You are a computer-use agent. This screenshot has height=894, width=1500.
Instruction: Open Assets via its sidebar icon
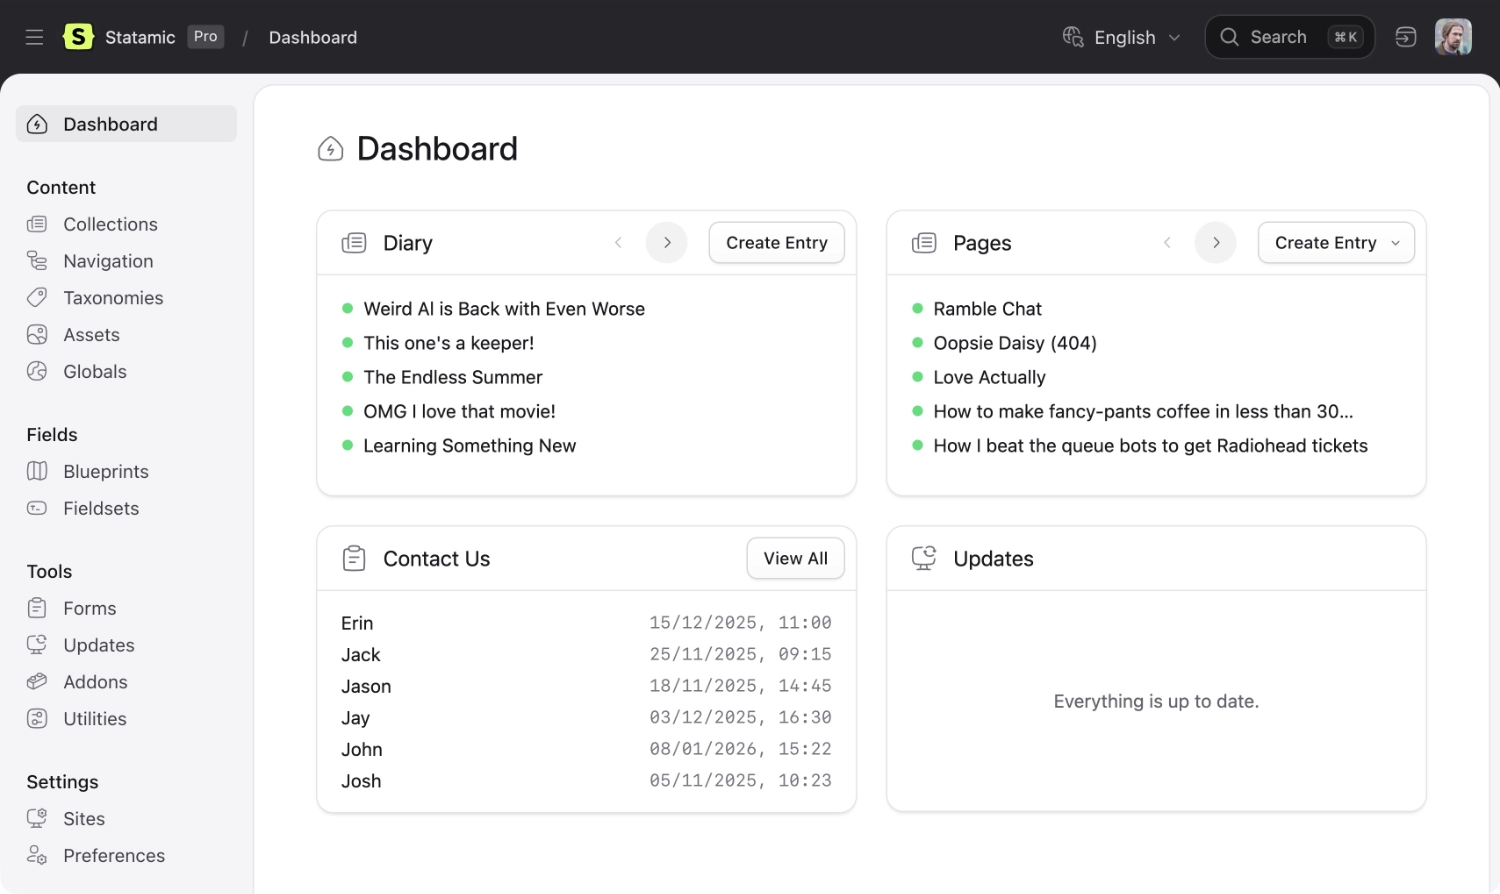37,334
